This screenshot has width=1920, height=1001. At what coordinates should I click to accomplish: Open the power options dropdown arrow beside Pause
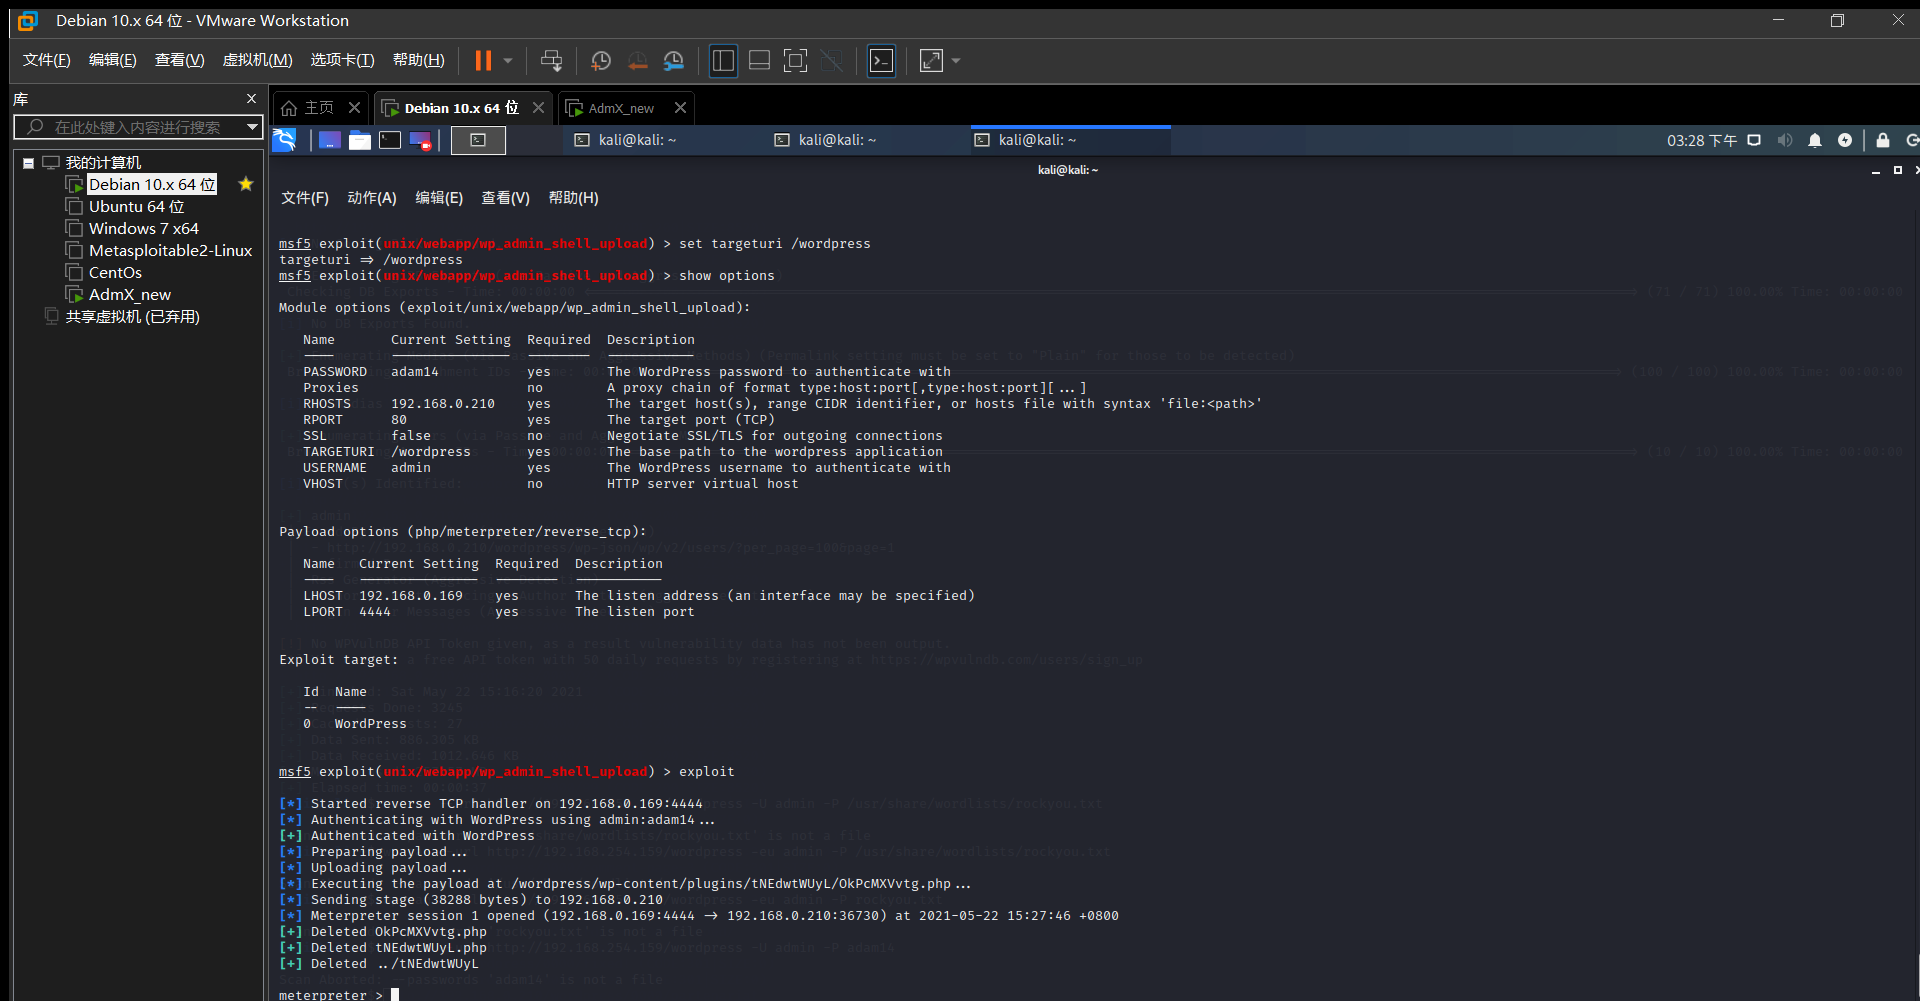click(x=508, y=61)
